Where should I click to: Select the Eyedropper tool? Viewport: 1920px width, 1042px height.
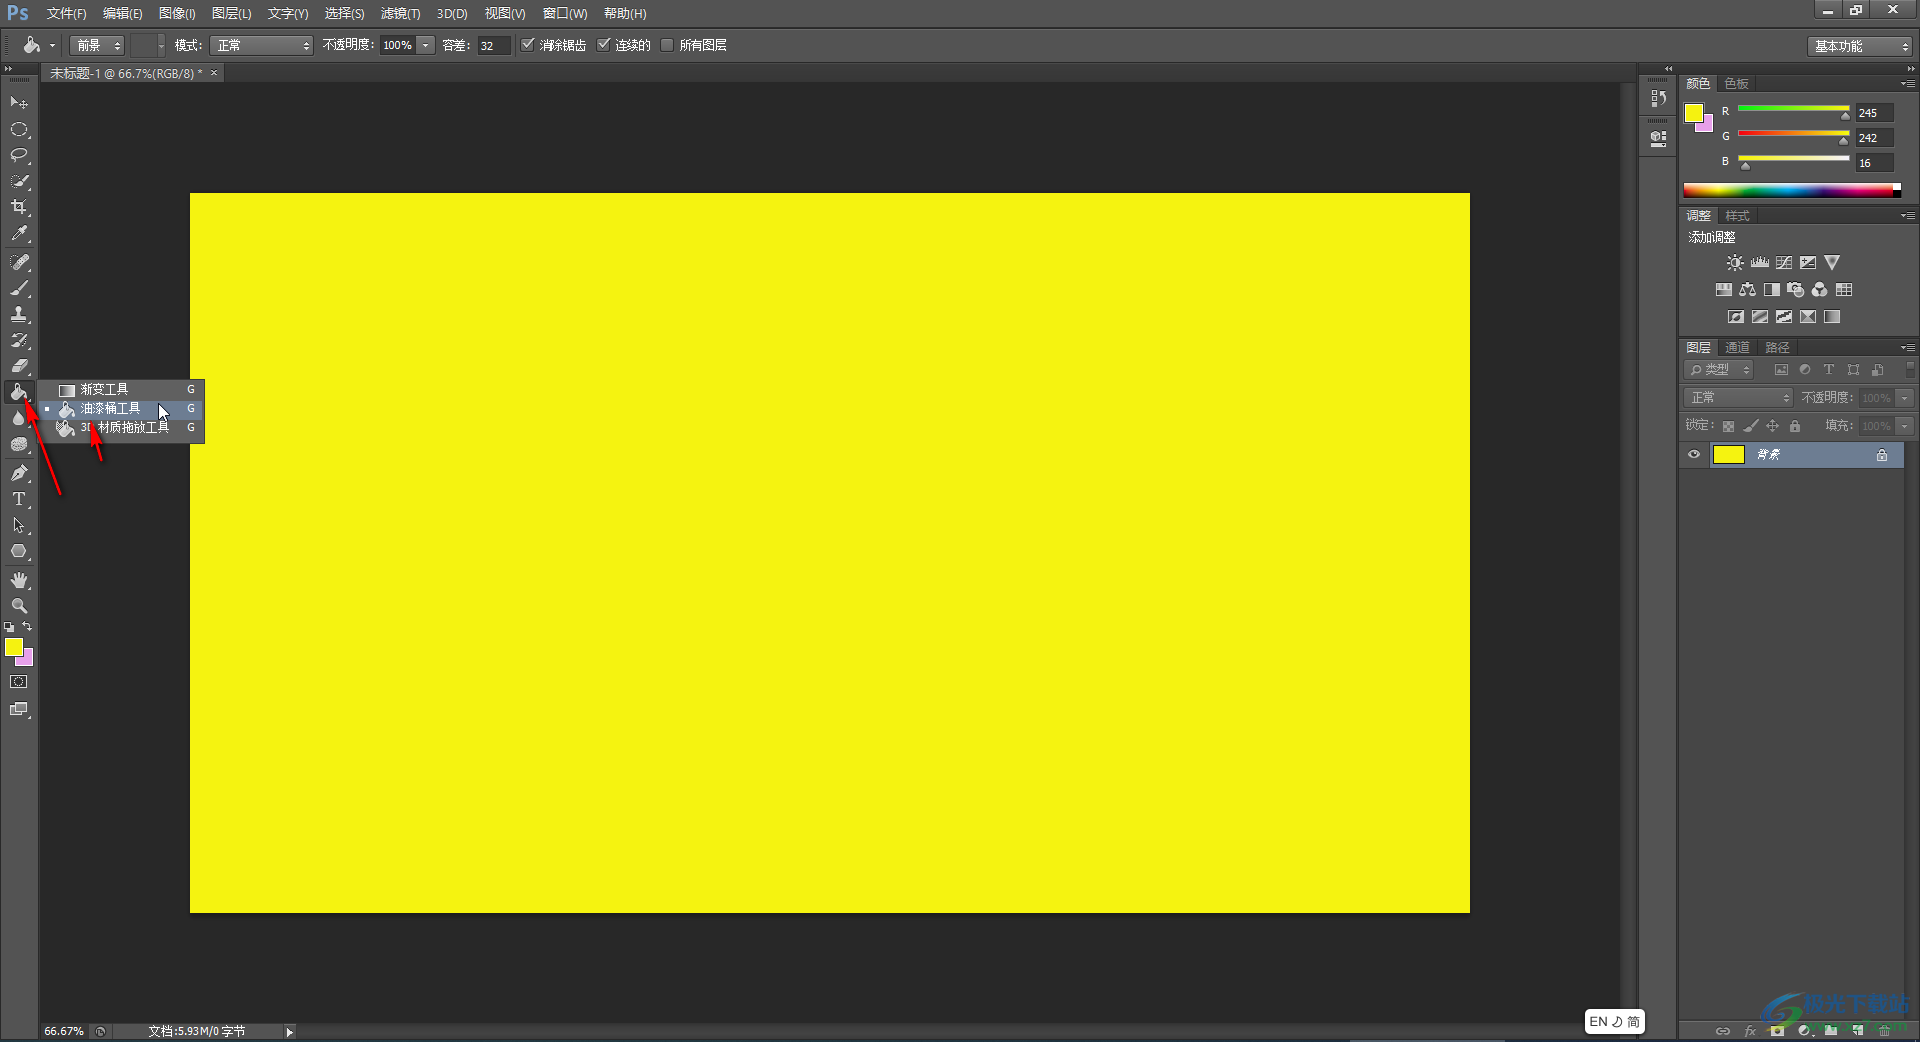19,234
